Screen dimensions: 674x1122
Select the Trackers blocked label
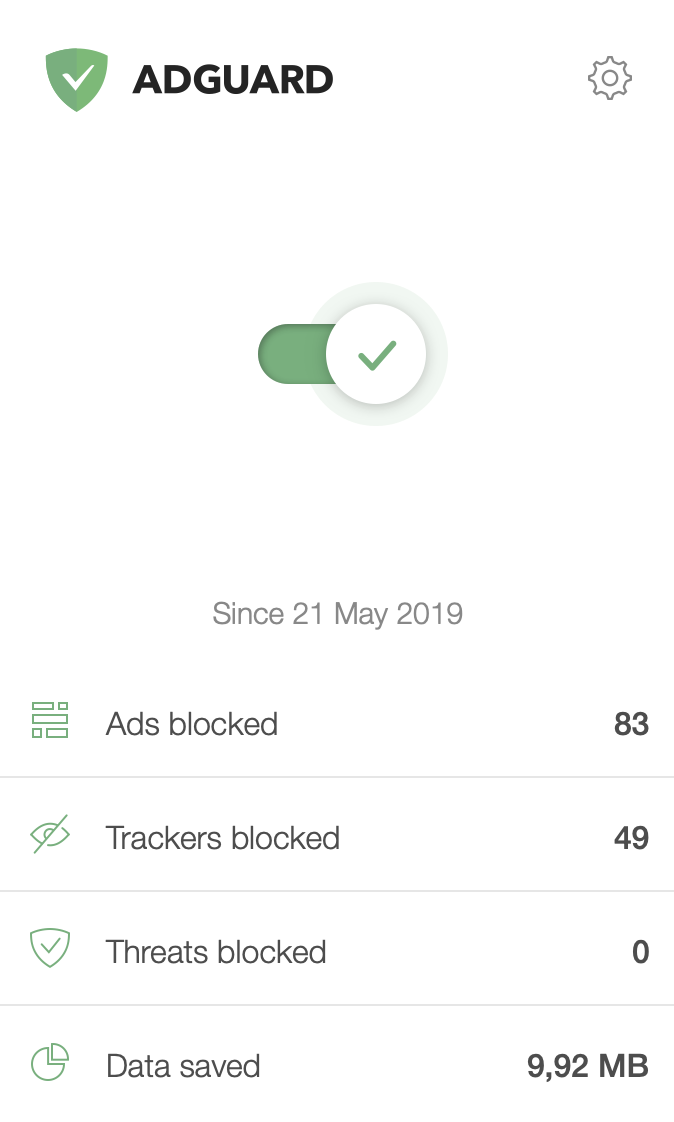(x=222, y=837)
